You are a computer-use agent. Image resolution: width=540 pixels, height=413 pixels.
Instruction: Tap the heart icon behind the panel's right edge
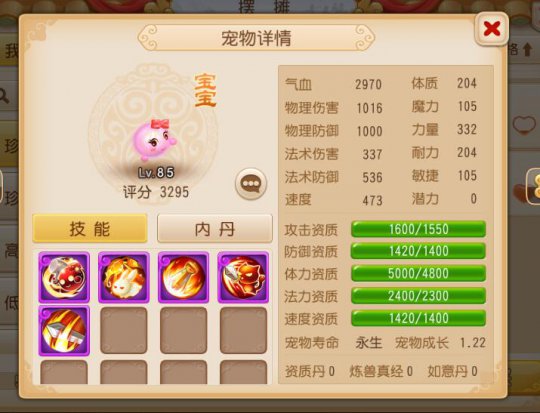(x=524, y=125)
